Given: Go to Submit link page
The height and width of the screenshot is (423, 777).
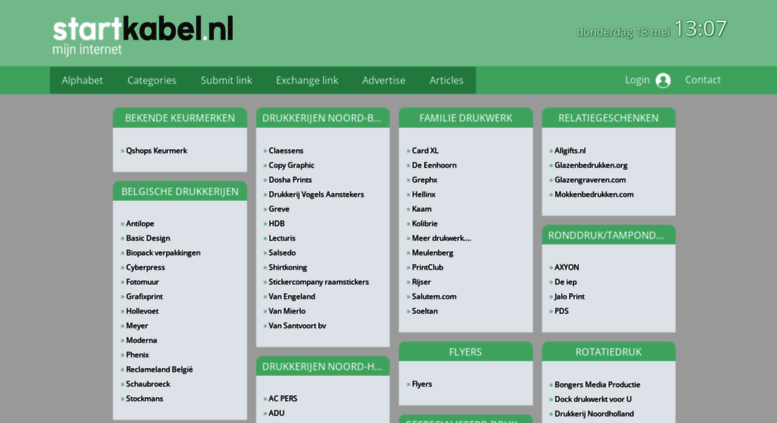Looking at the screenshot, I should 226,80.
